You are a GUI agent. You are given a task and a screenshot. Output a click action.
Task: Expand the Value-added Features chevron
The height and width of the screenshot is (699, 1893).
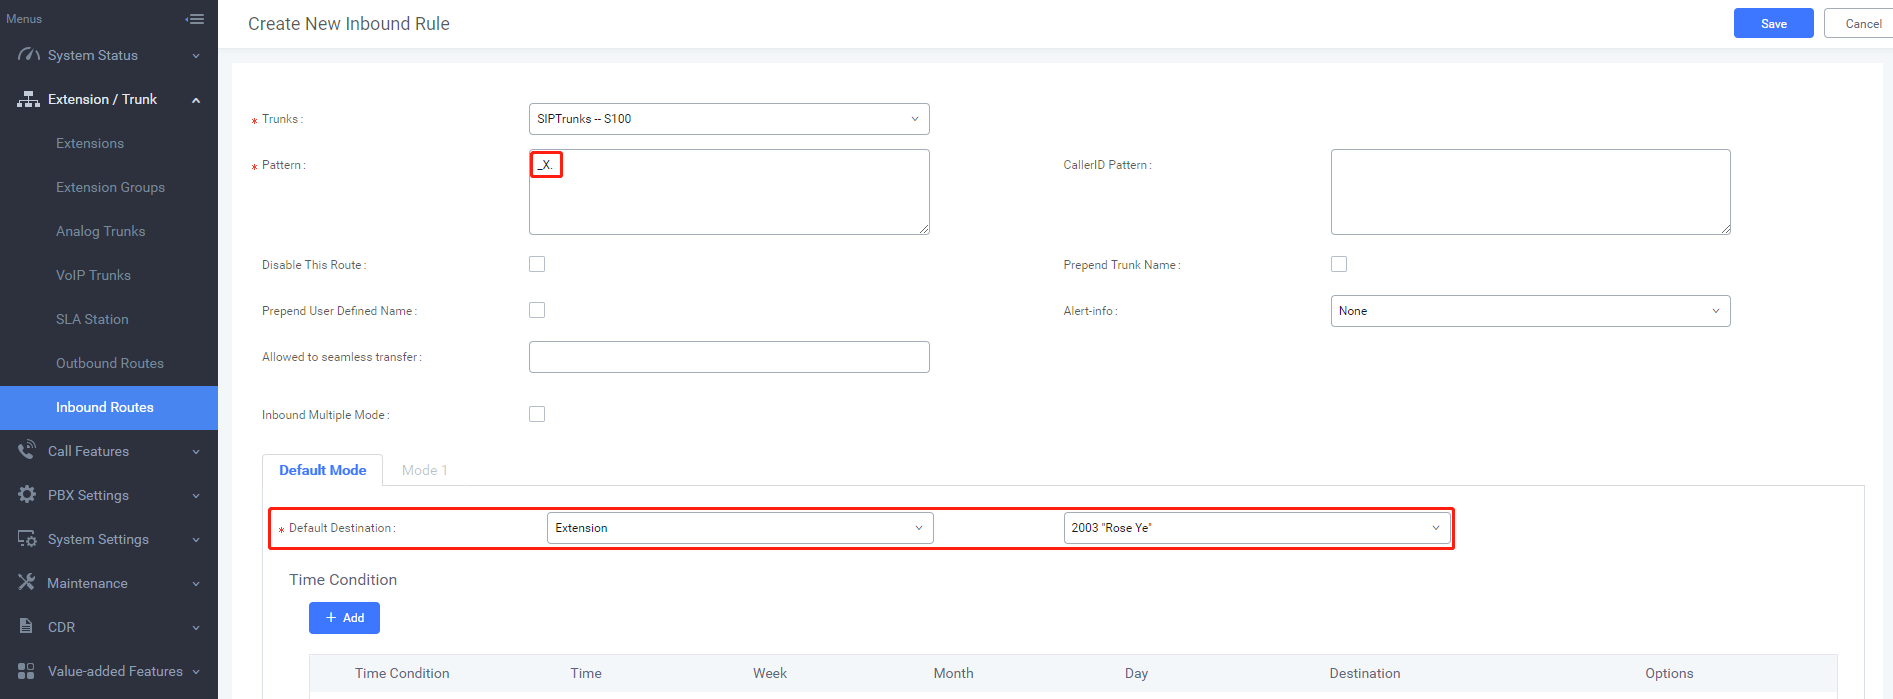click(196, 672)
